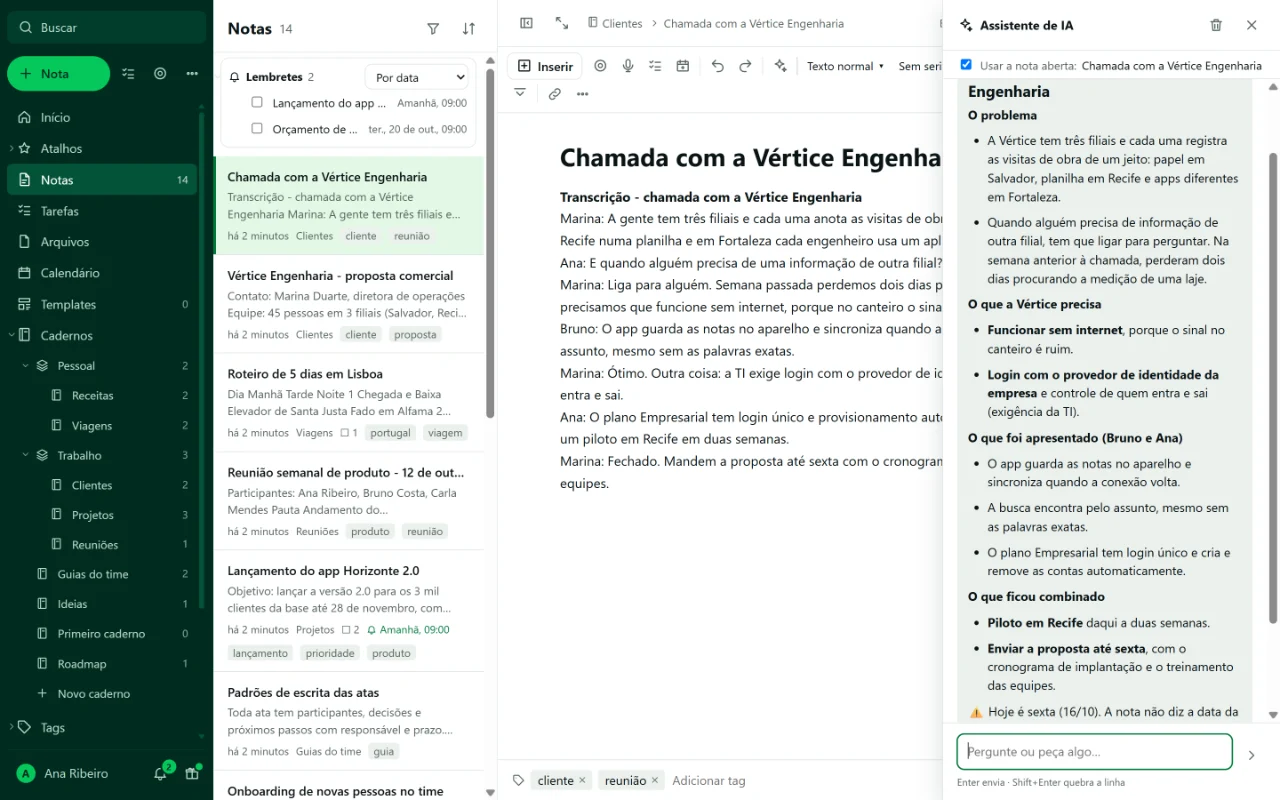
Task: Expand the note to full screen
Action: [562, 23]
